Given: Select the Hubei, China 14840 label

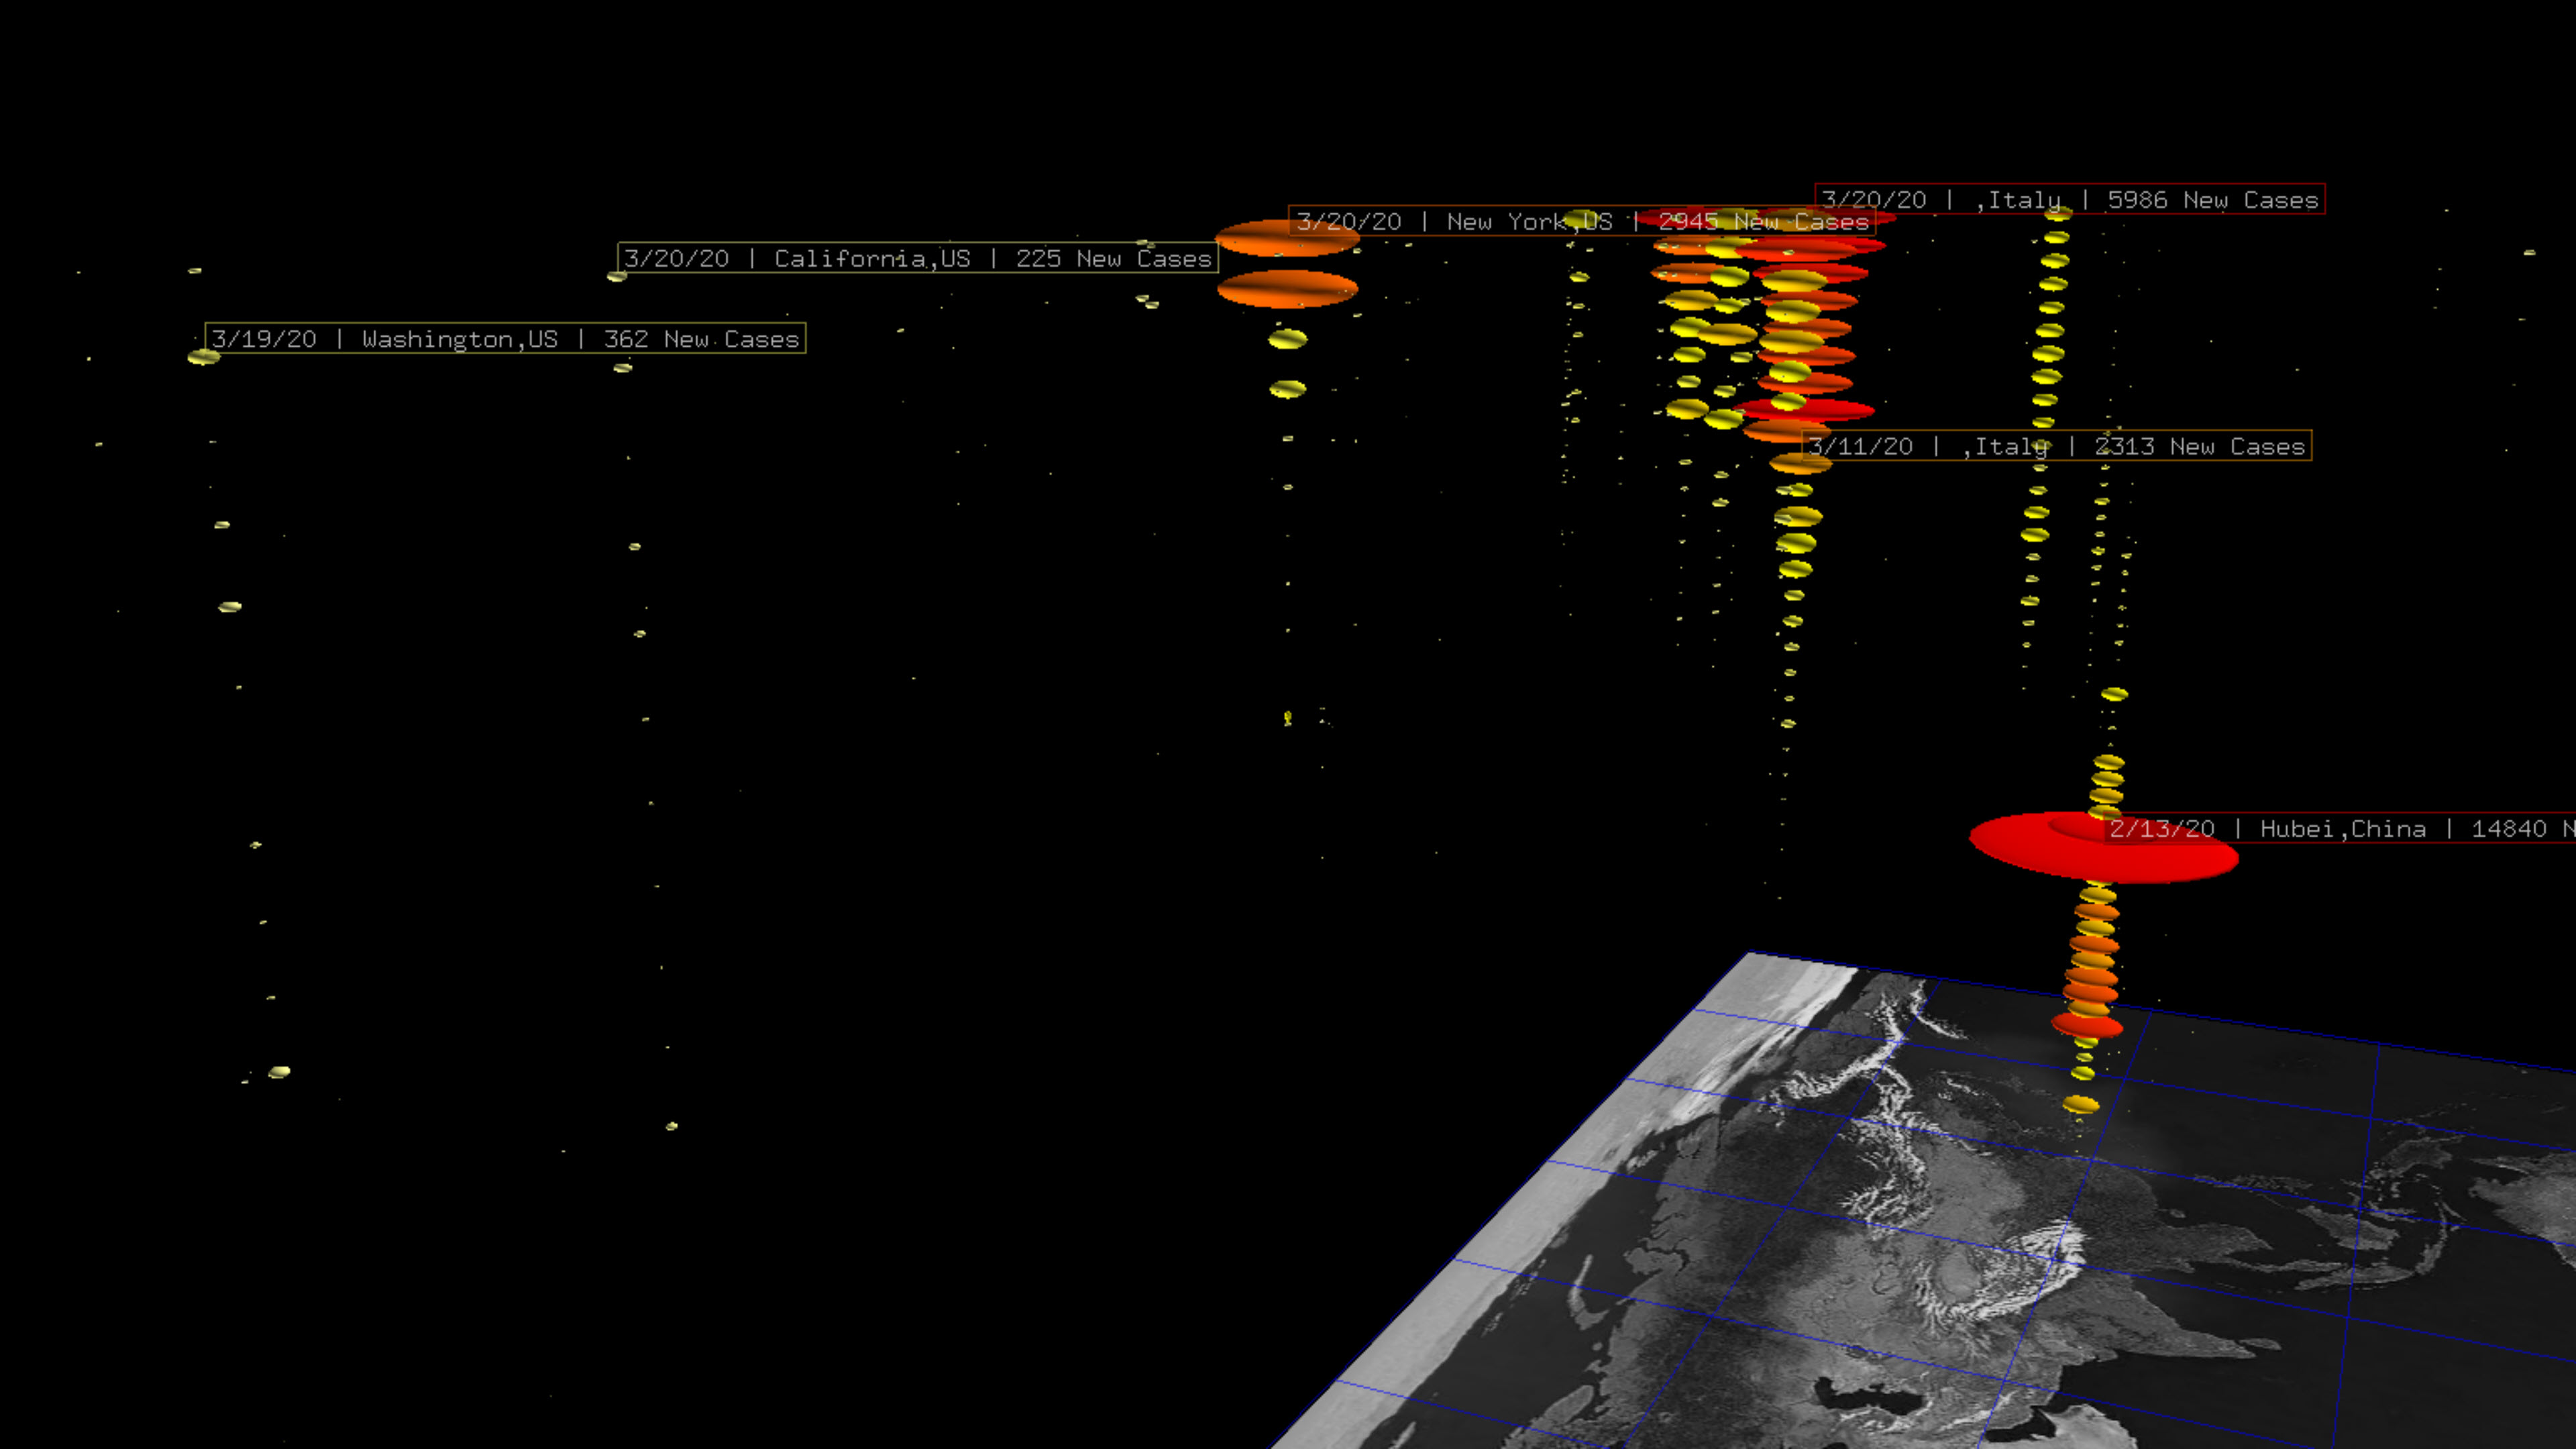Looking at the screenshot, I should tap(2340, 829).
